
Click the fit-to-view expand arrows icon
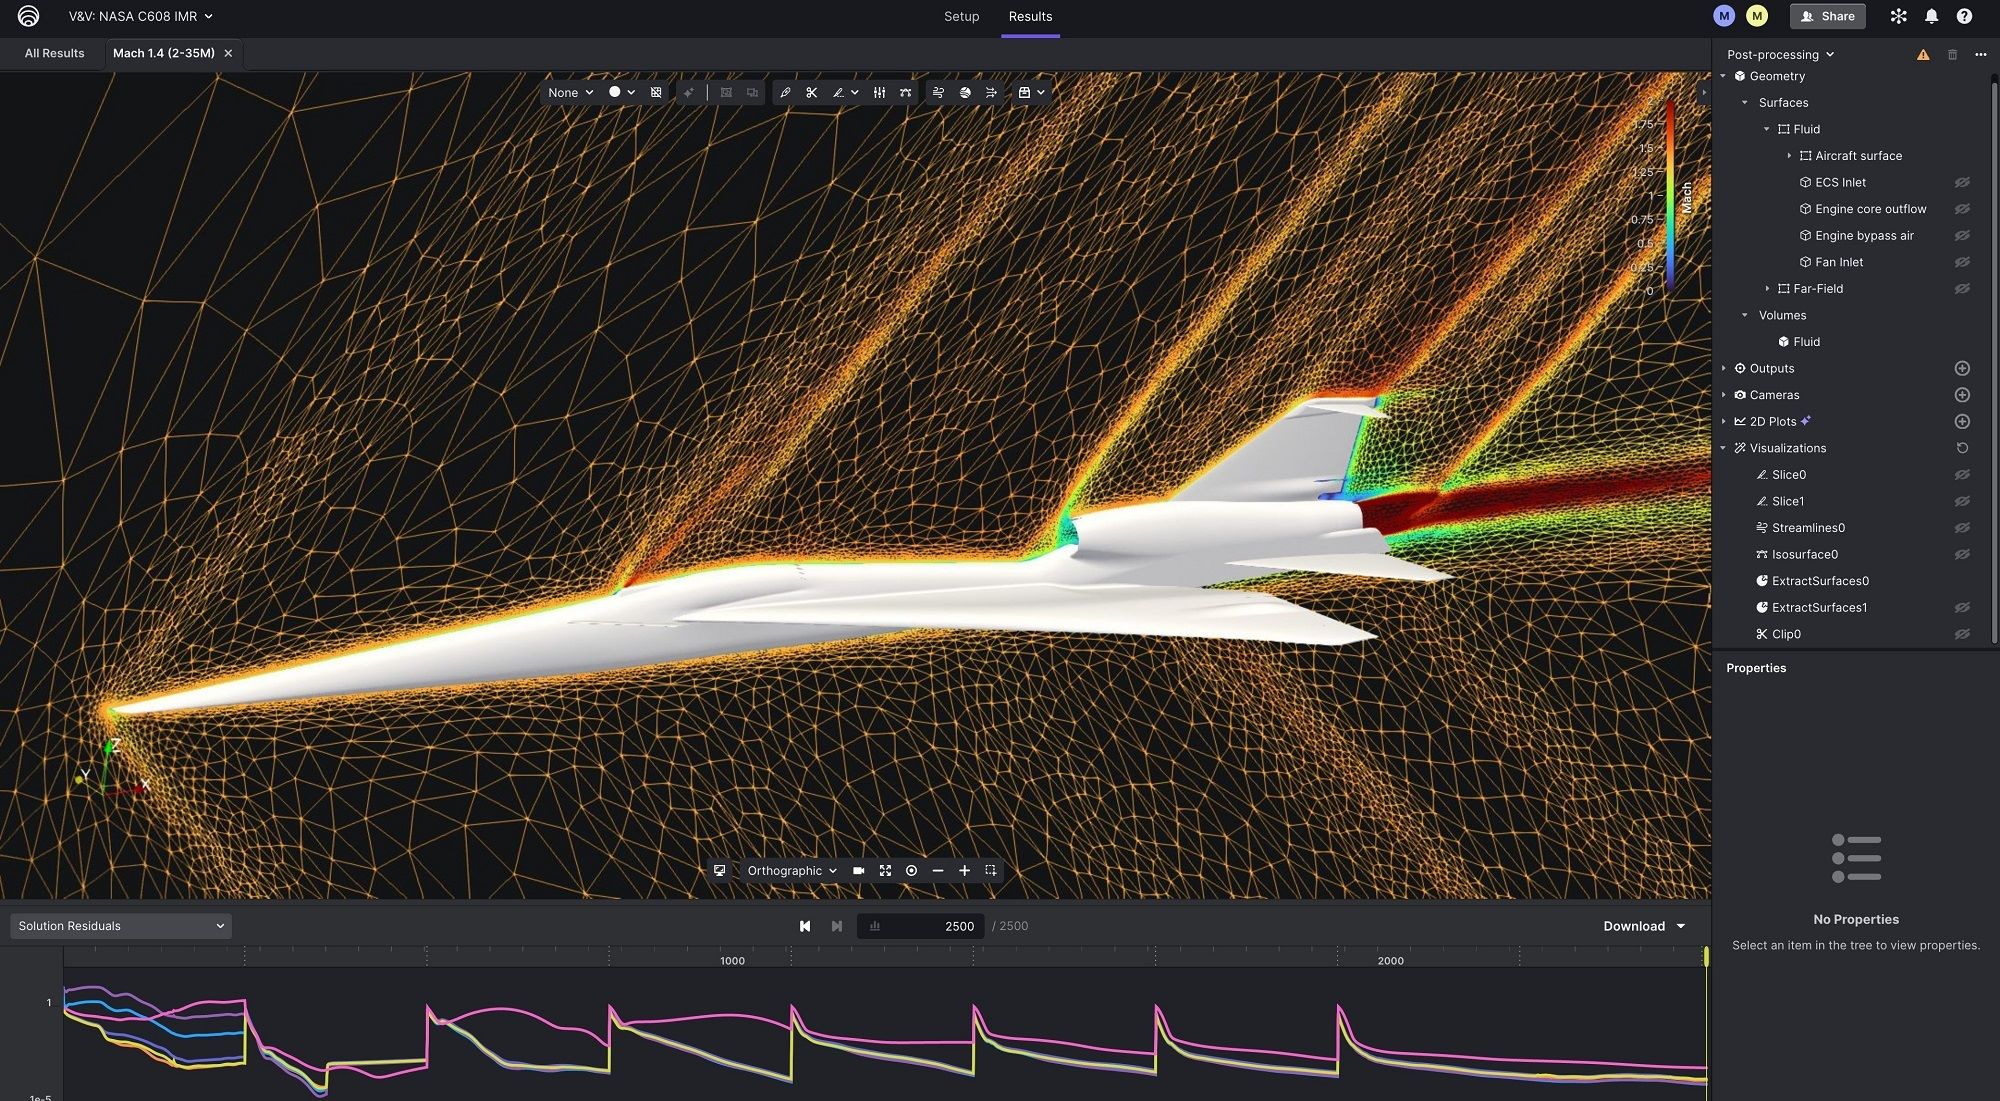(885, 871)
